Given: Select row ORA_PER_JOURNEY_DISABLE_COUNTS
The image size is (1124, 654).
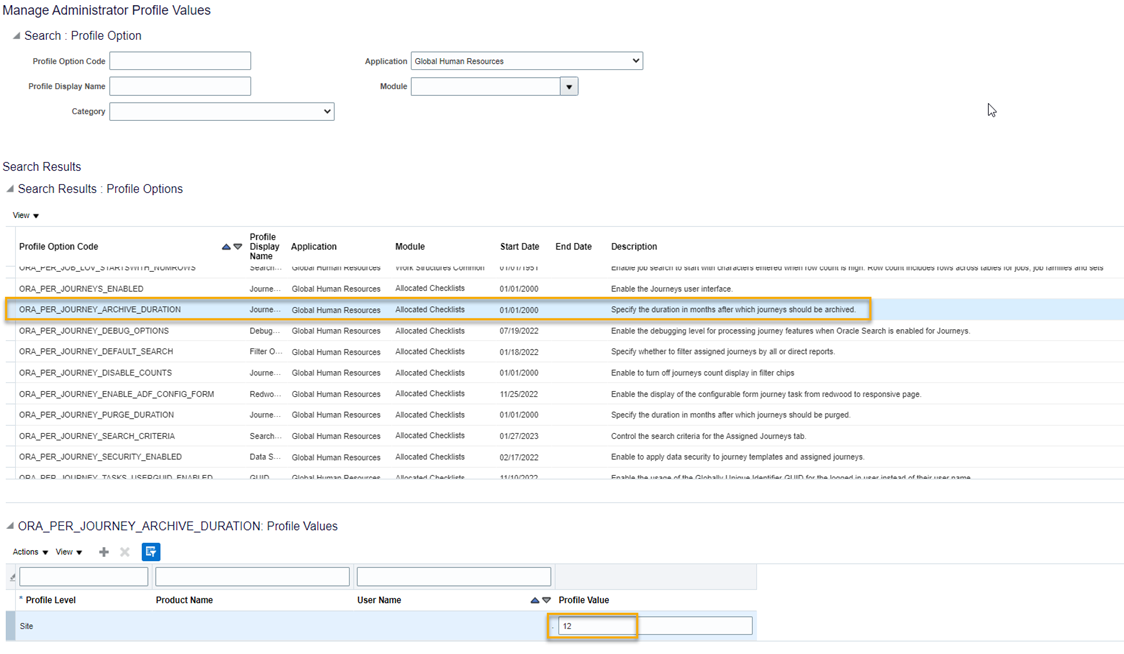Looking at the screenshot, I should pyautogui.click(x=565, y=373).
